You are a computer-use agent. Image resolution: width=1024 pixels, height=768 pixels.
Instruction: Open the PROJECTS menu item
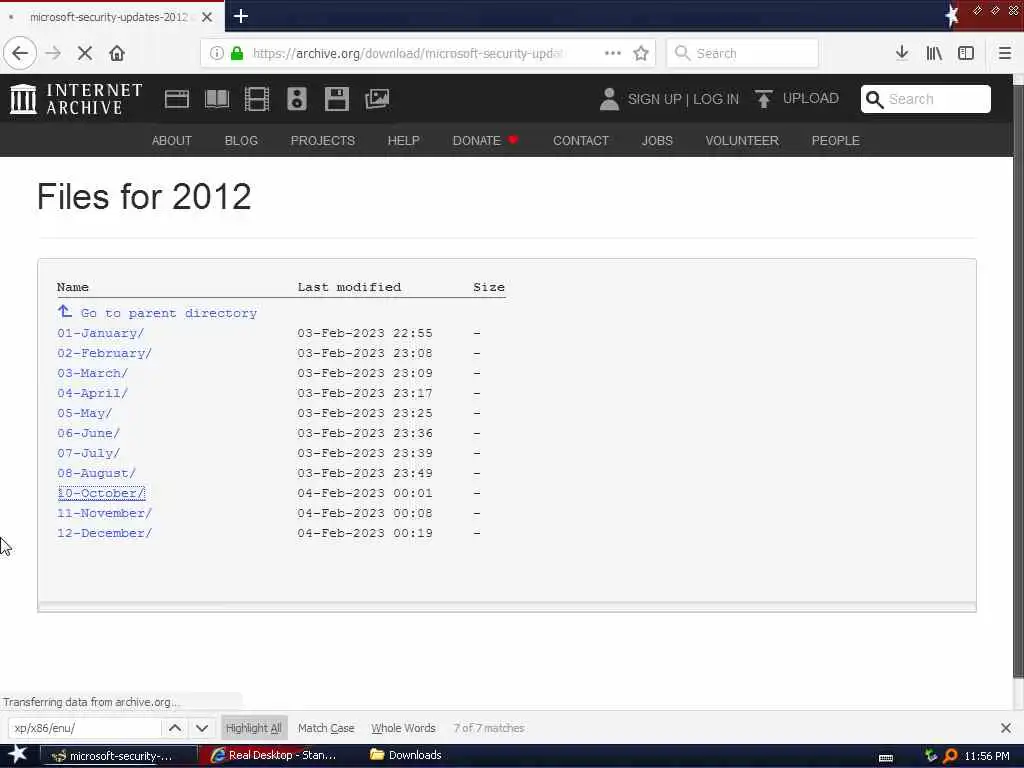(x=323, y=140)
